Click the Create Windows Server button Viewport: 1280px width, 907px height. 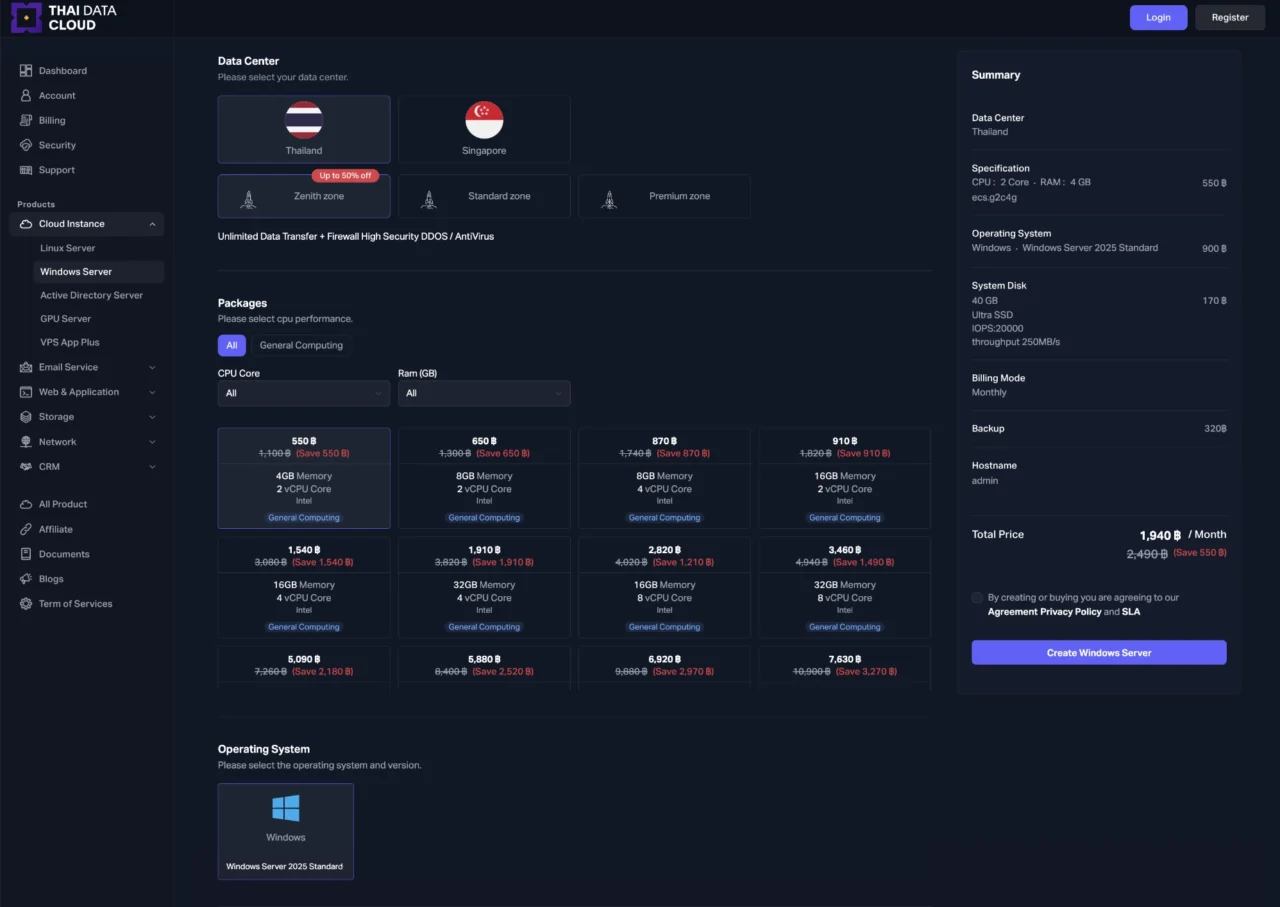click(1099, 653)
